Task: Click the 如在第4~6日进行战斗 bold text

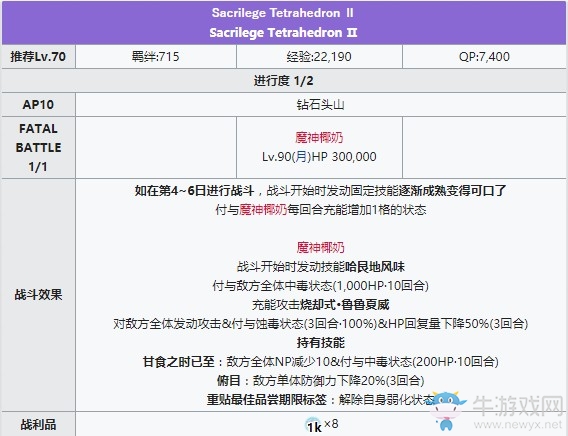Action: (x=194, y=190)
